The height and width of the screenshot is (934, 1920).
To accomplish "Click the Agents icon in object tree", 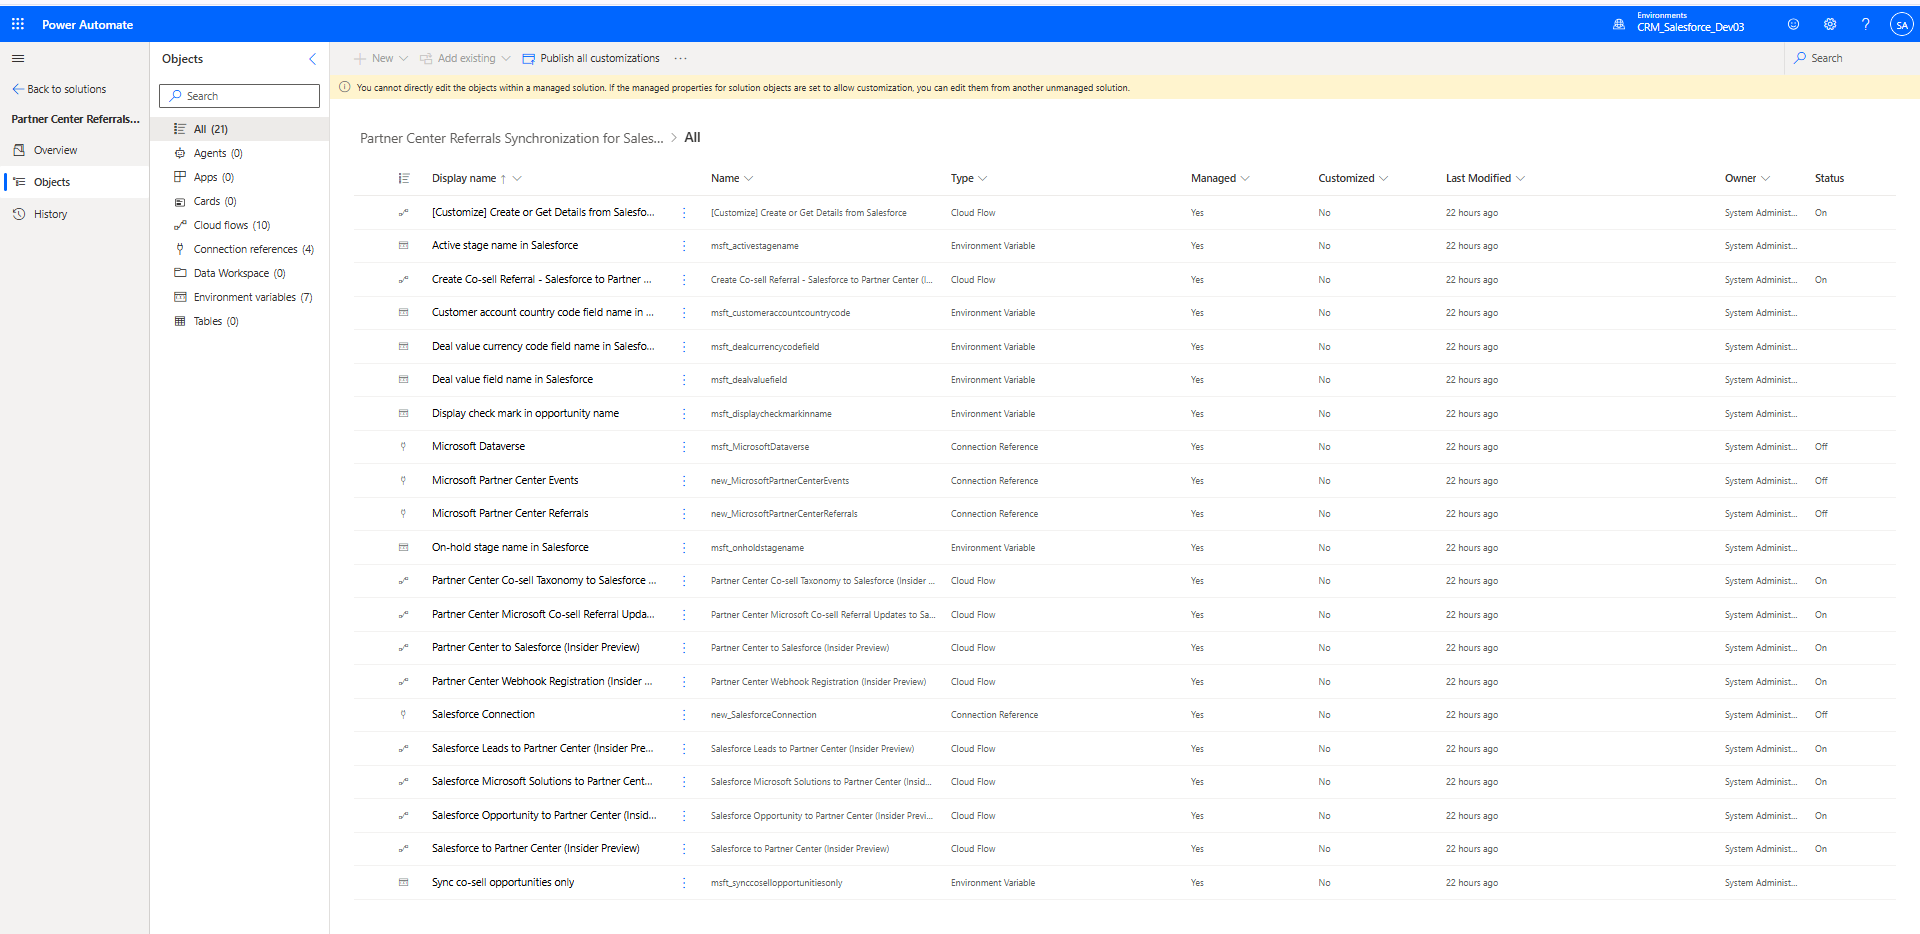I will pos(180,153).
